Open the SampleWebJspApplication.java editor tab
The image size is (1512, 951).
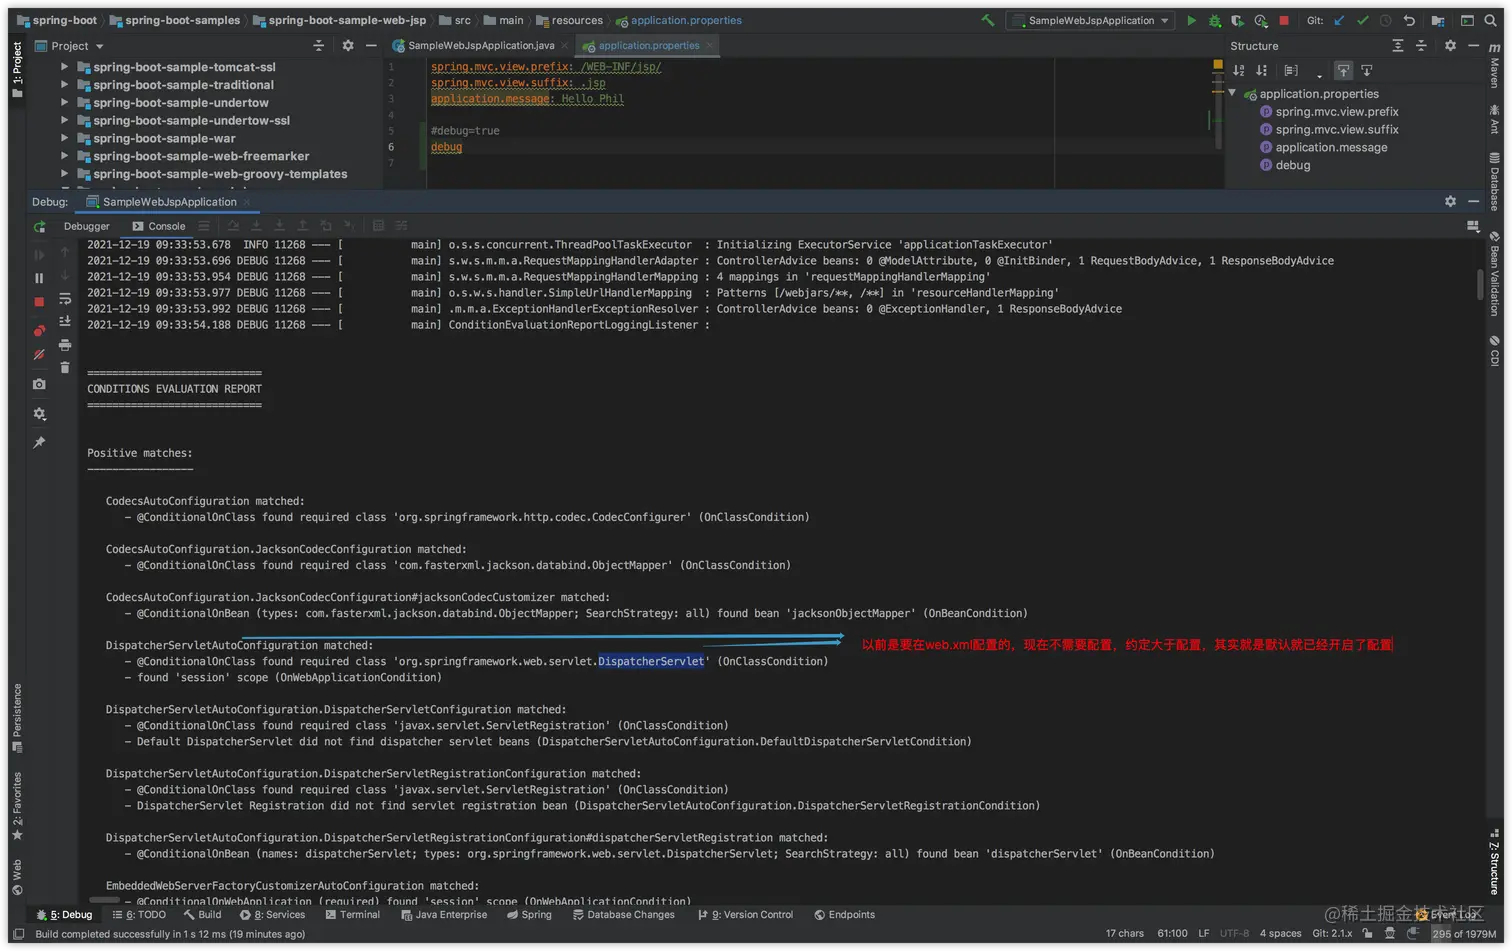pos(480,44)
